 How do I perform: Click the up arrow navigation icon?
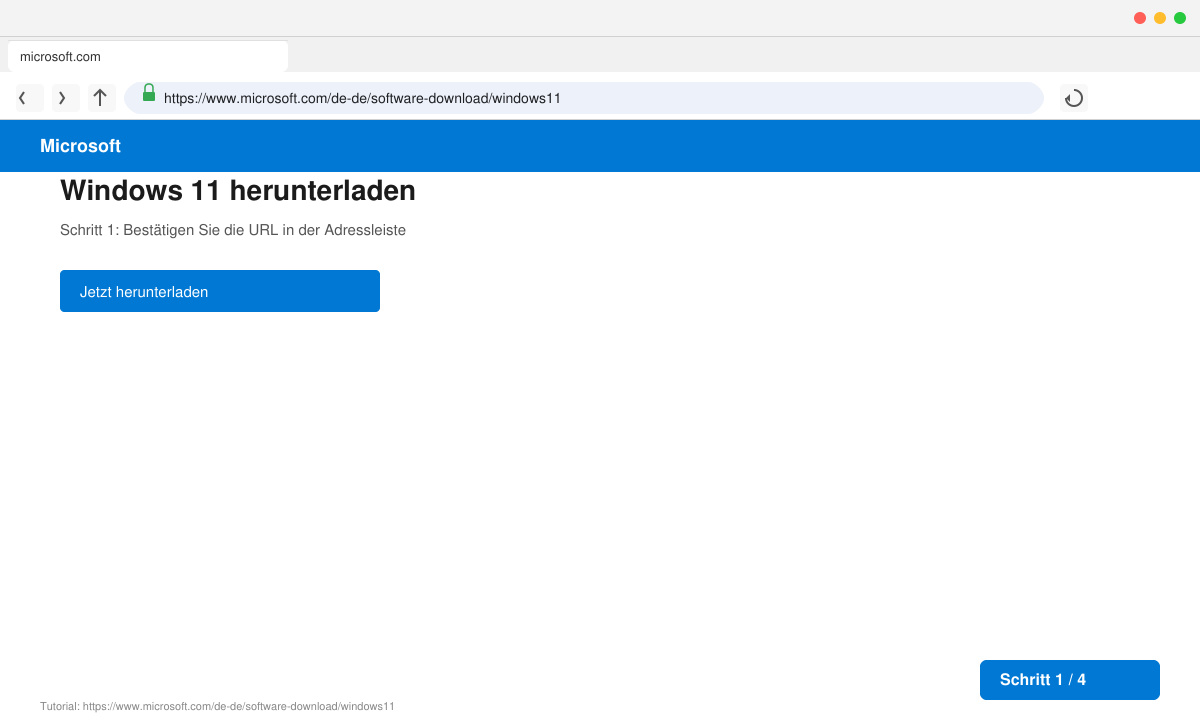click(x=100, y=98)
